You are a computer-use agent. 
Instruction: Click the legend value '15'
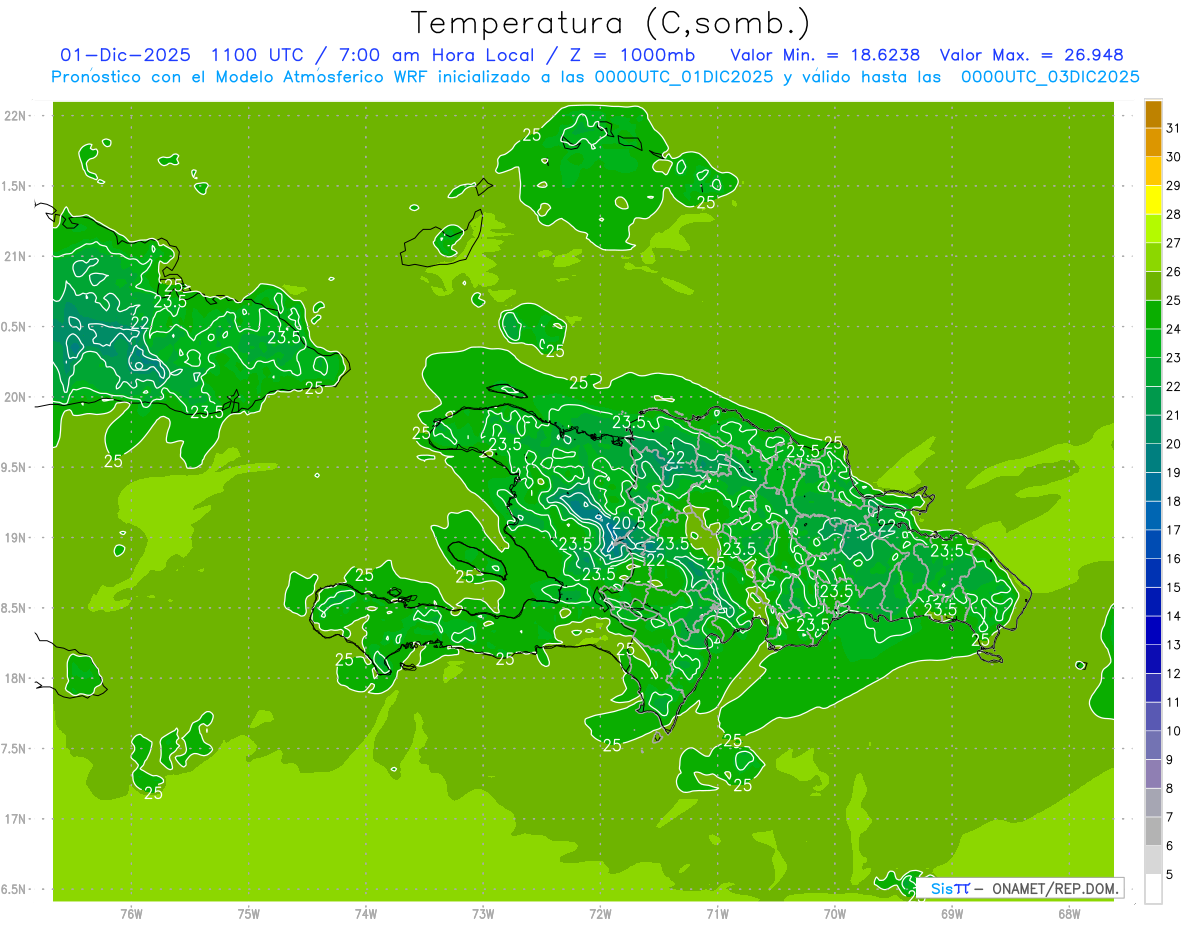1174,587
